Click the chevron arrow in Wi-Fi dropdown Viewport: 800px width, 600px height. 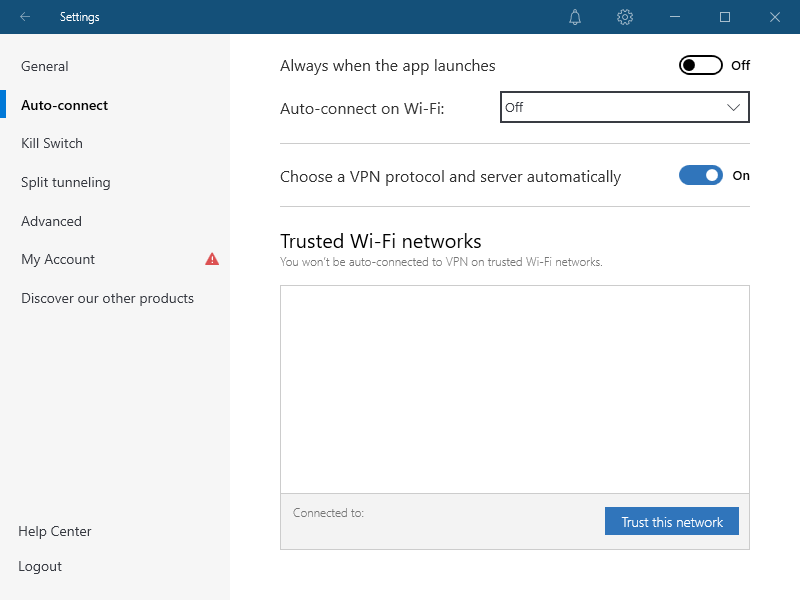[733, 107]
